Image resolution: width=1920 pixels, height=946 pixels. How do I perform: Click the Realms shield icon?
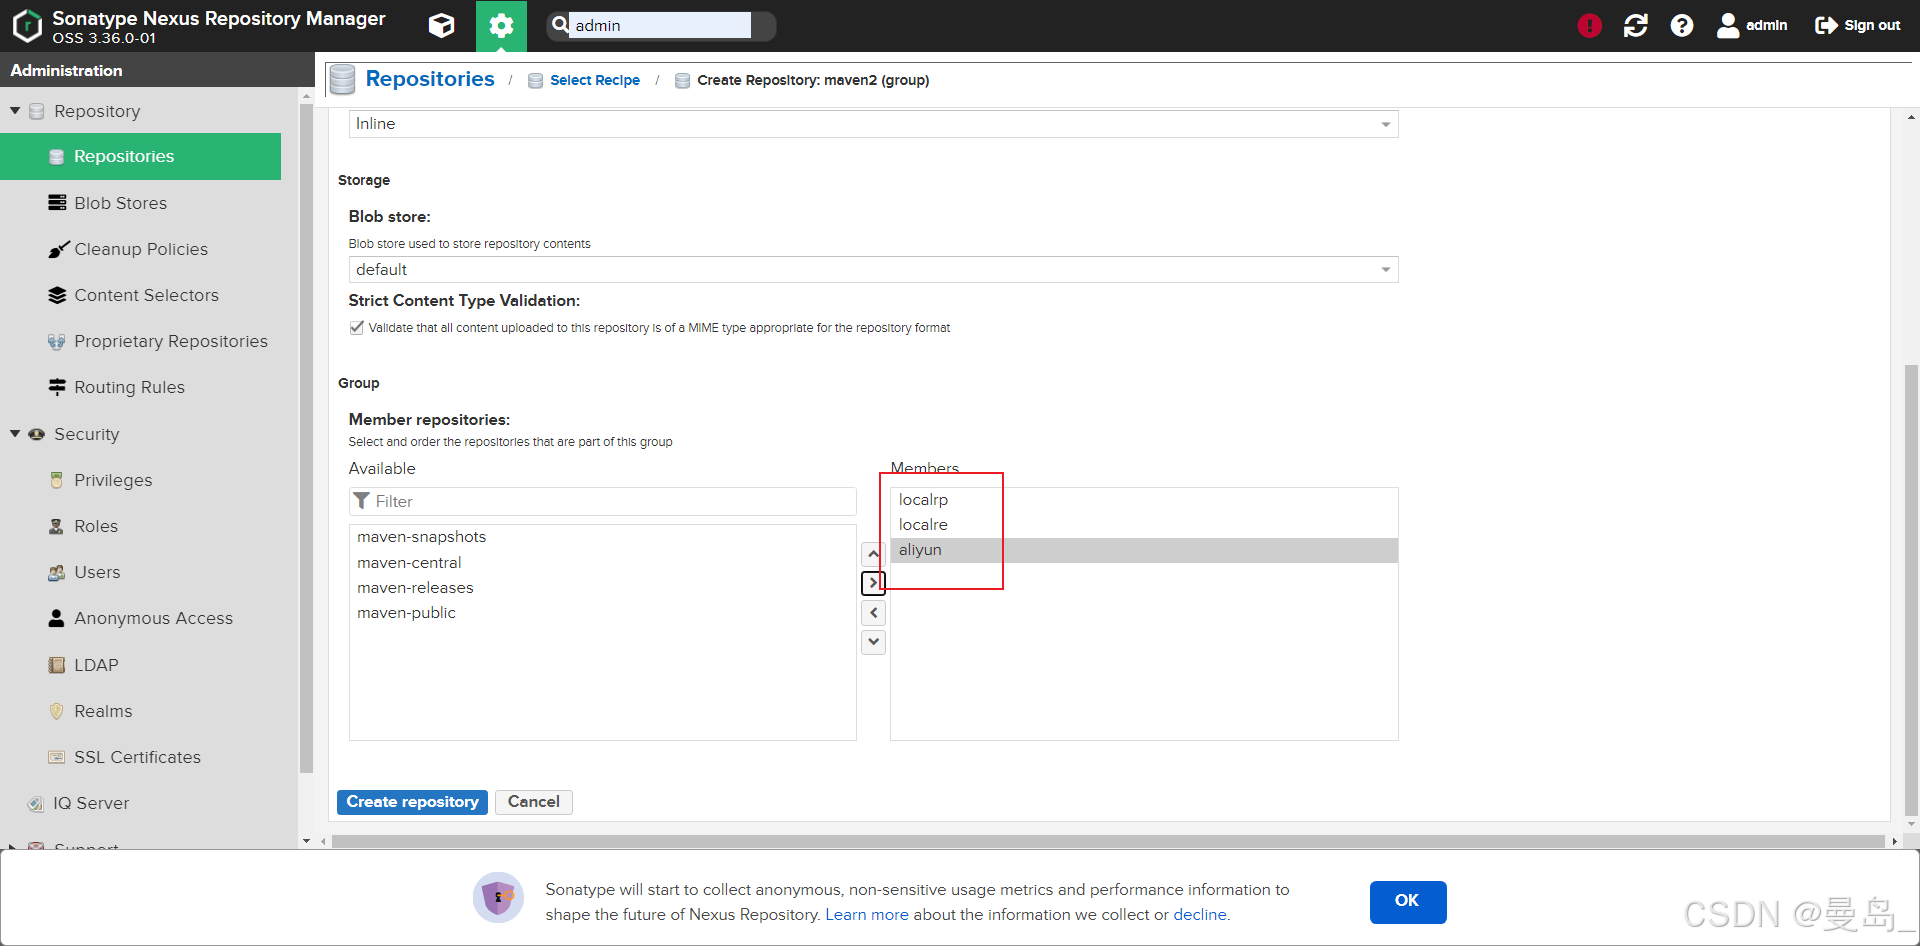click(57, 711)
